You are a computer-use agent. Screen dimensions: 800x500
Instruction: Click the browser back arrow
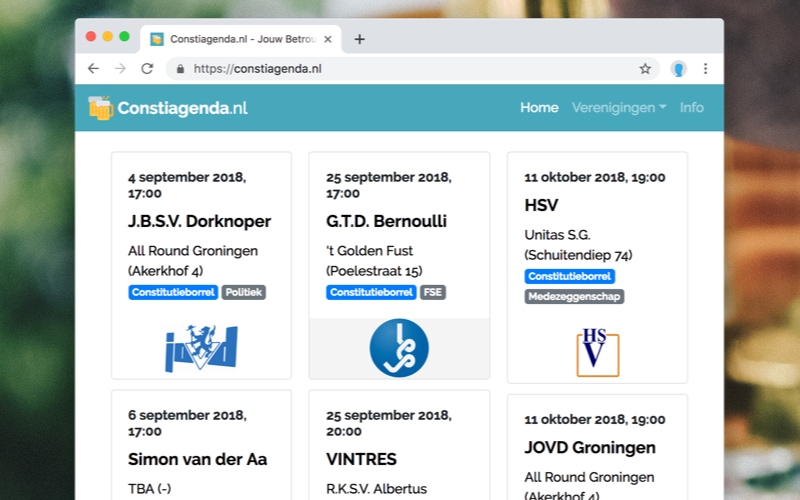[93, 68]
